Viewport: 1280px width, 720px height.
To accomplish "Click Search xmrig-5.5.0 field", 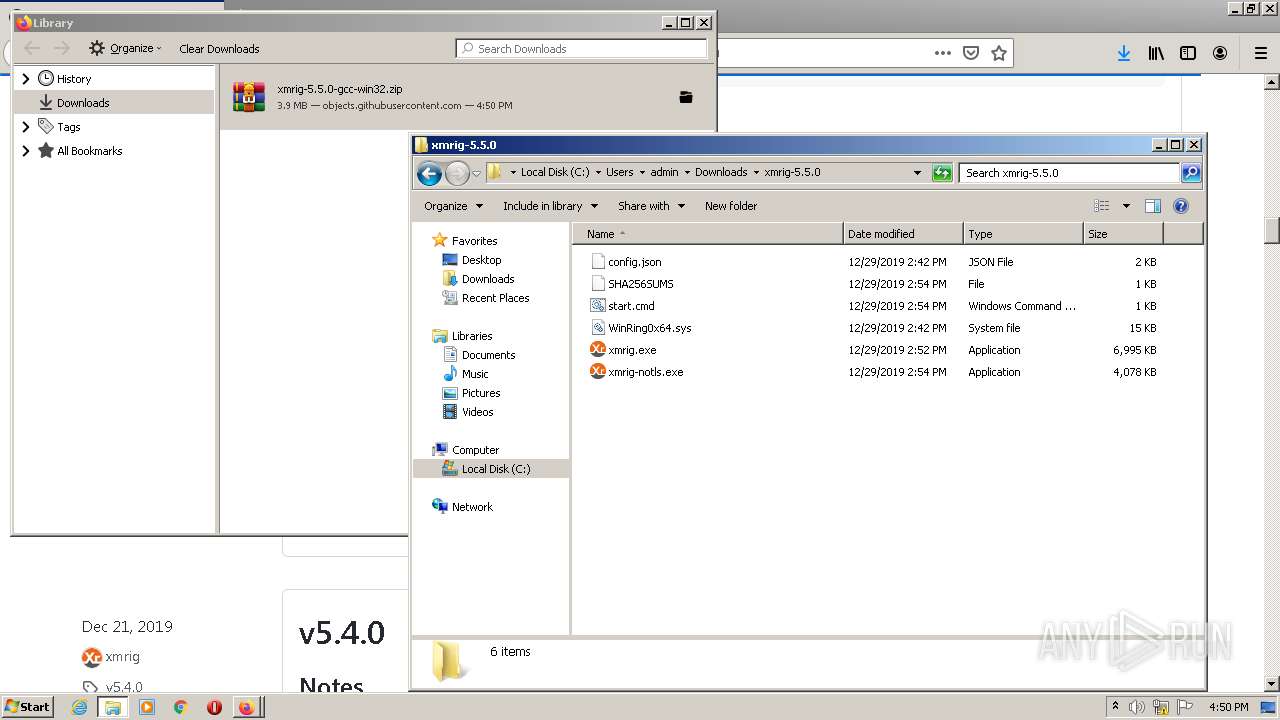I will pos(1069,173).
